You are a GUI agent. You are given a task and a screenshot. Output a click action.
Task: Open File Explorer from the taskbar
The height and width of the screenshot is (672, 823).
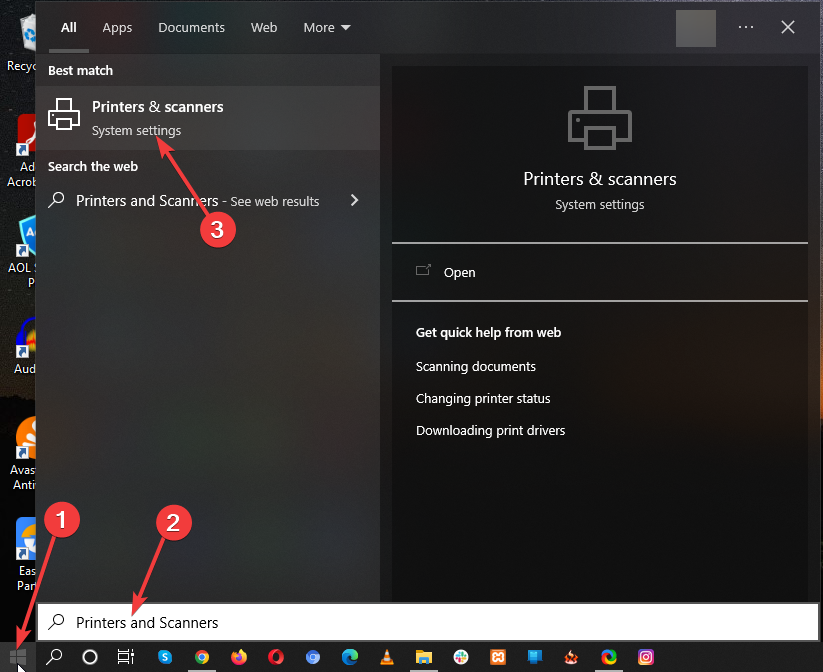[424, 657]
